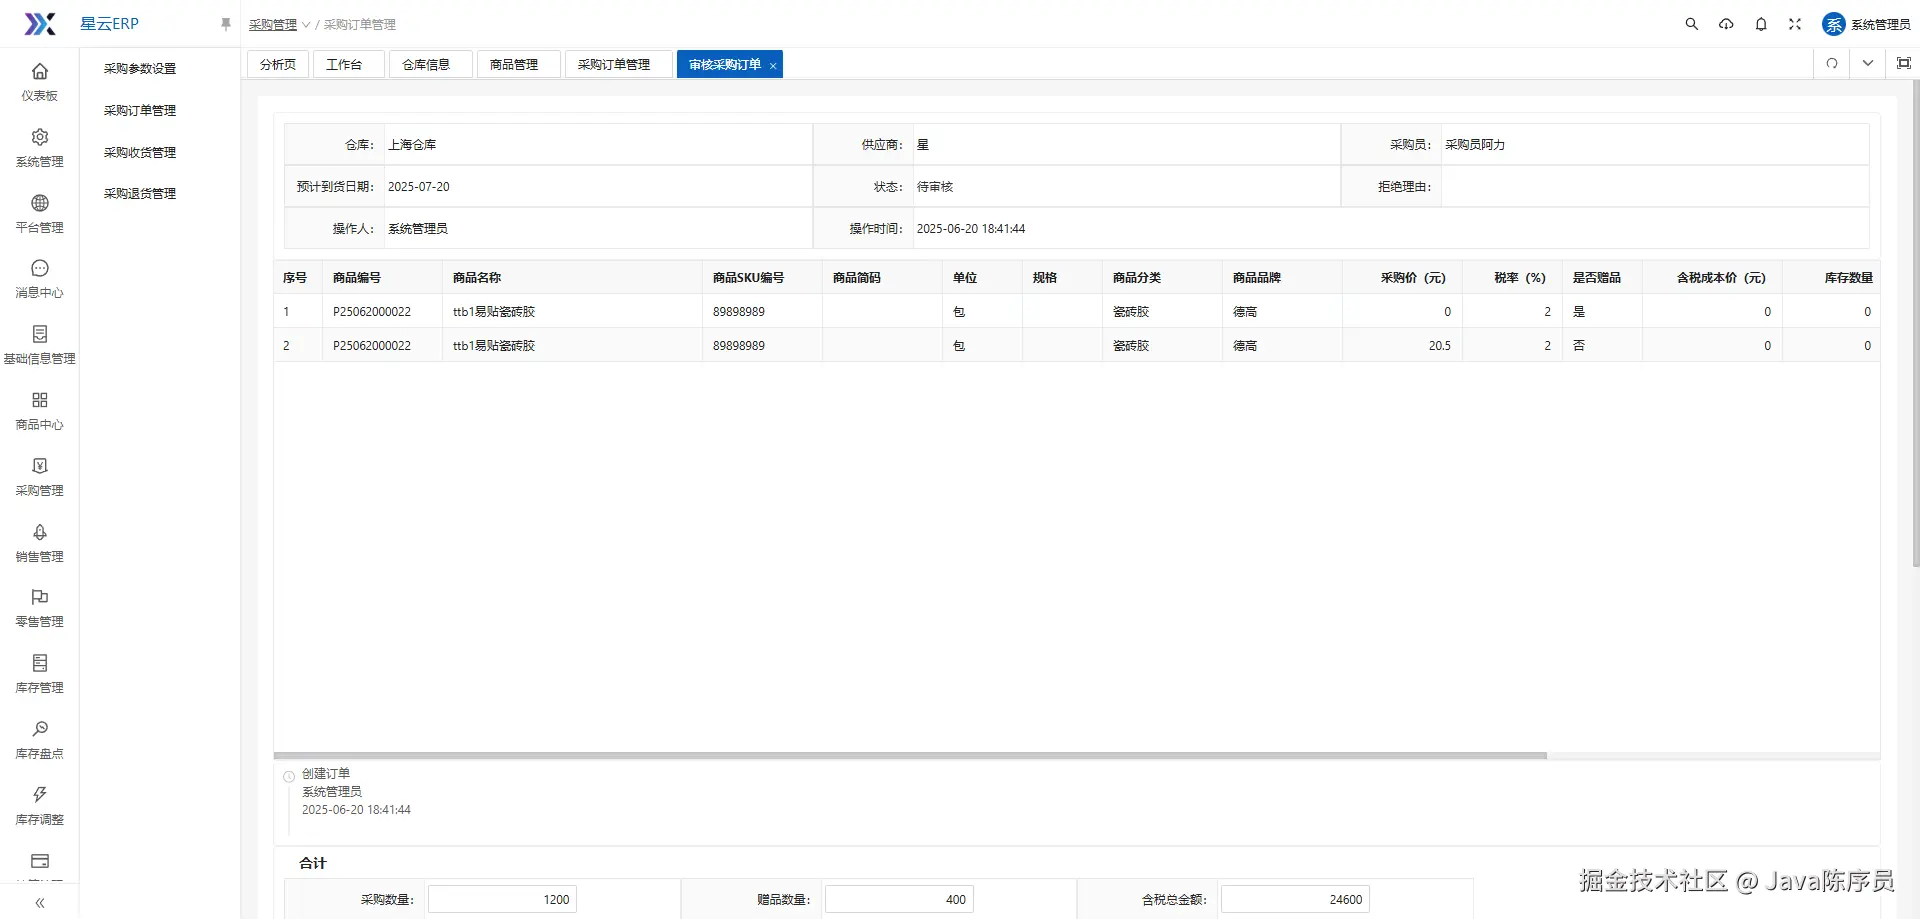Click the 创建订单 timeline entry
Image resolution: width=1920 pixels, height=919 pixels.
tap(326, 774)
